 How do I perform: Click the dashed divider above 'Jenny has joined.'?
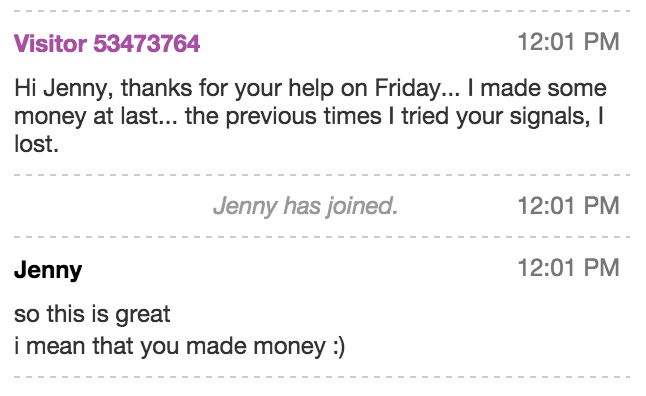[x=322, y=175]
